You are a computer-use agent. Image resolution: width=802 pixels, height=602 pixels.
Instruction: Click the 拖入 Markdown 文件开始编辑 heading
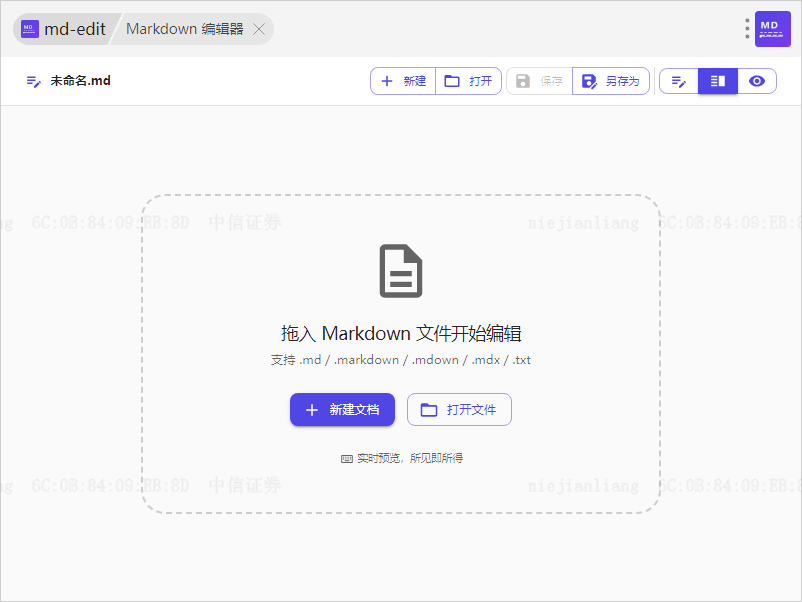[401, 333]
